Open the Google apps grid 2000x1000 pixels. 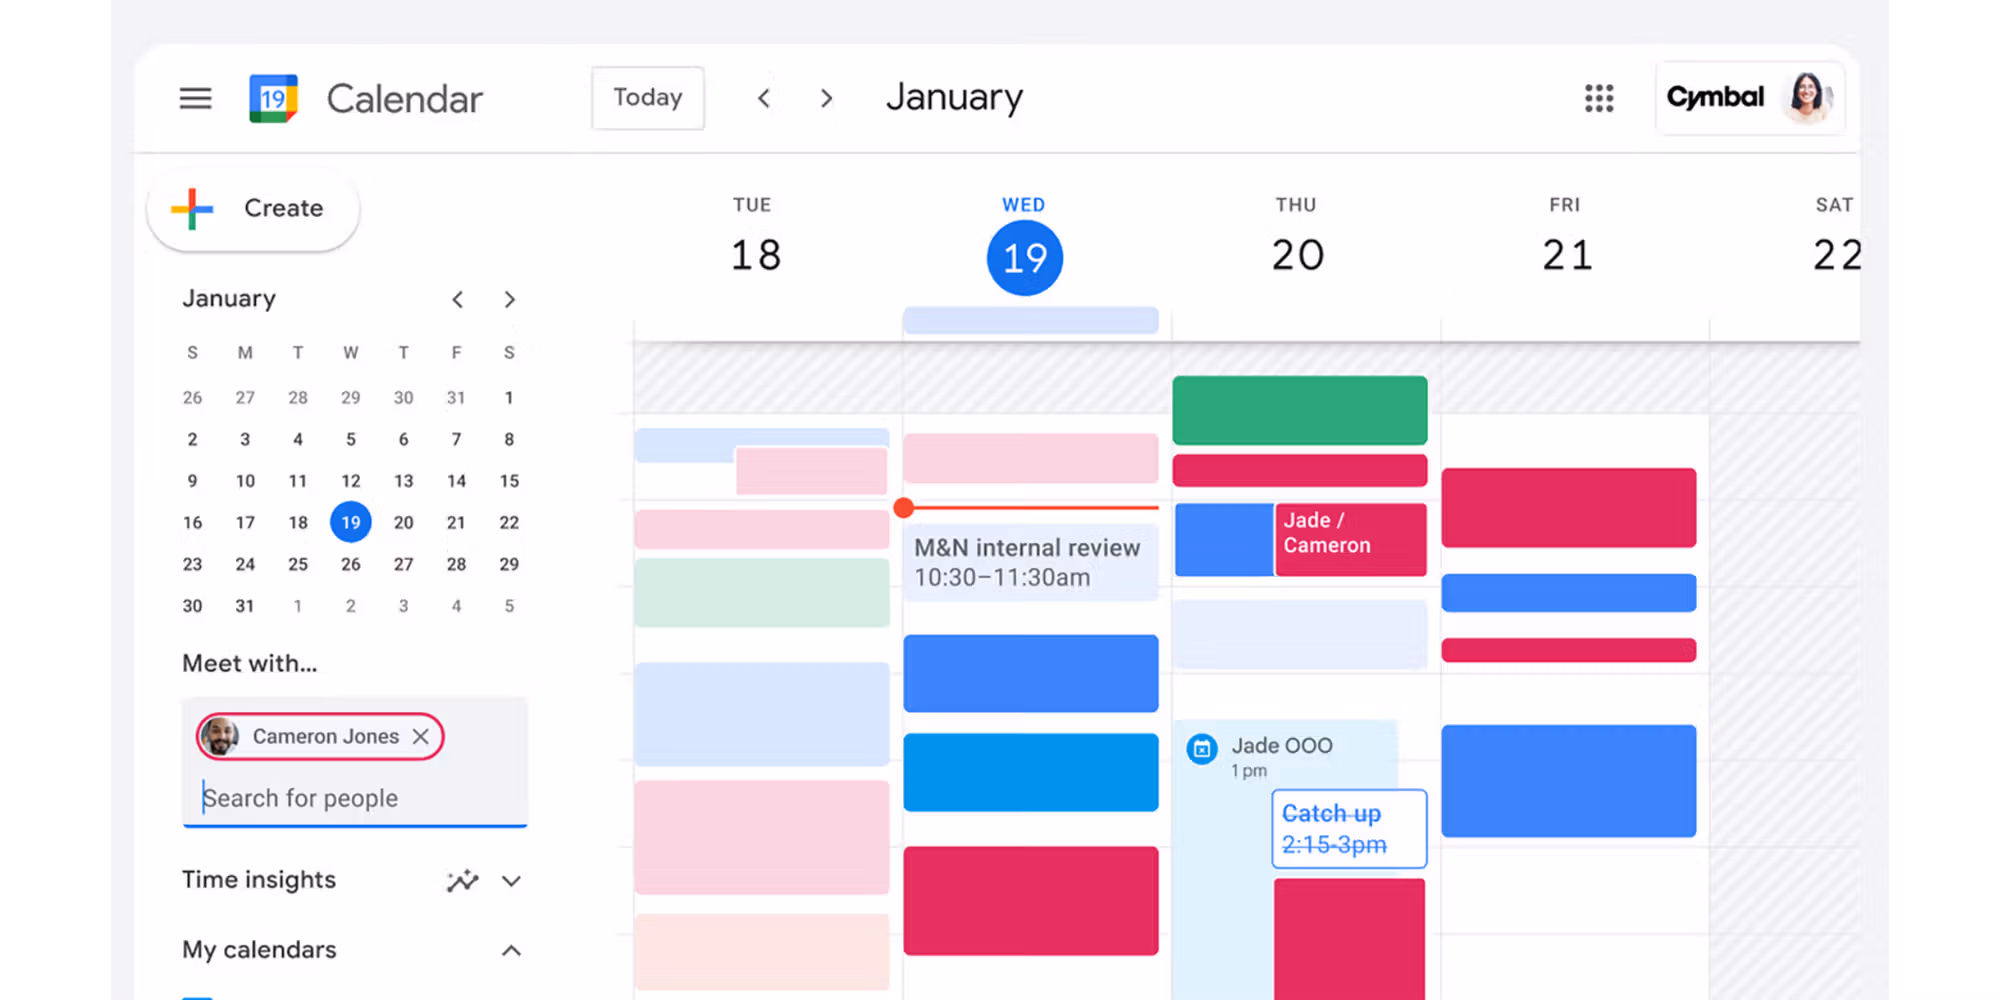(x=1599, y=98)
